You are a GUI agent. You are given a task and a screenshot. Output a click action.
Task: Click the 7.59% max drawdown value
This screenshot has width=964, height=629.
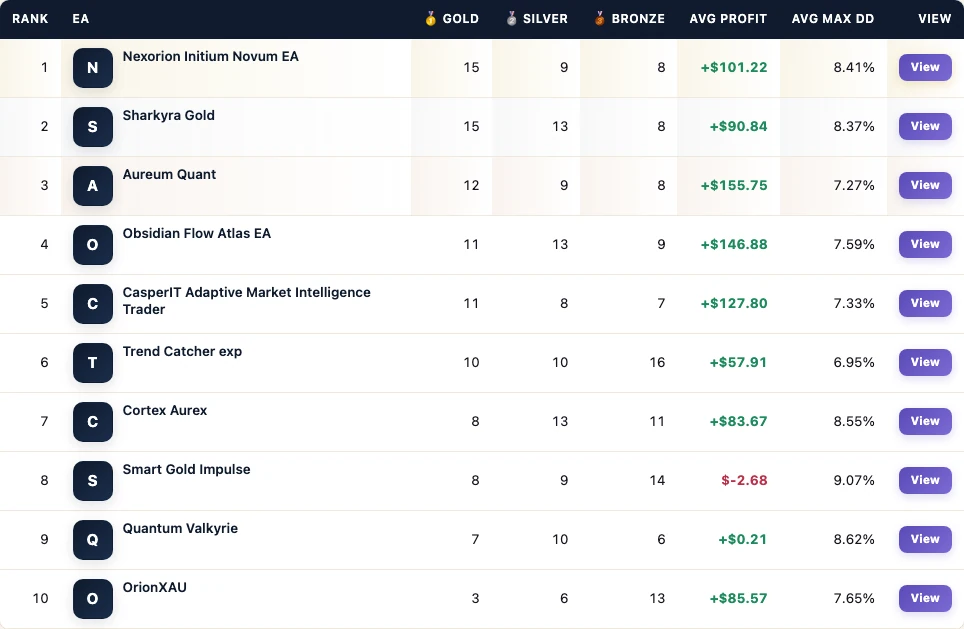[x=854, y=245]
